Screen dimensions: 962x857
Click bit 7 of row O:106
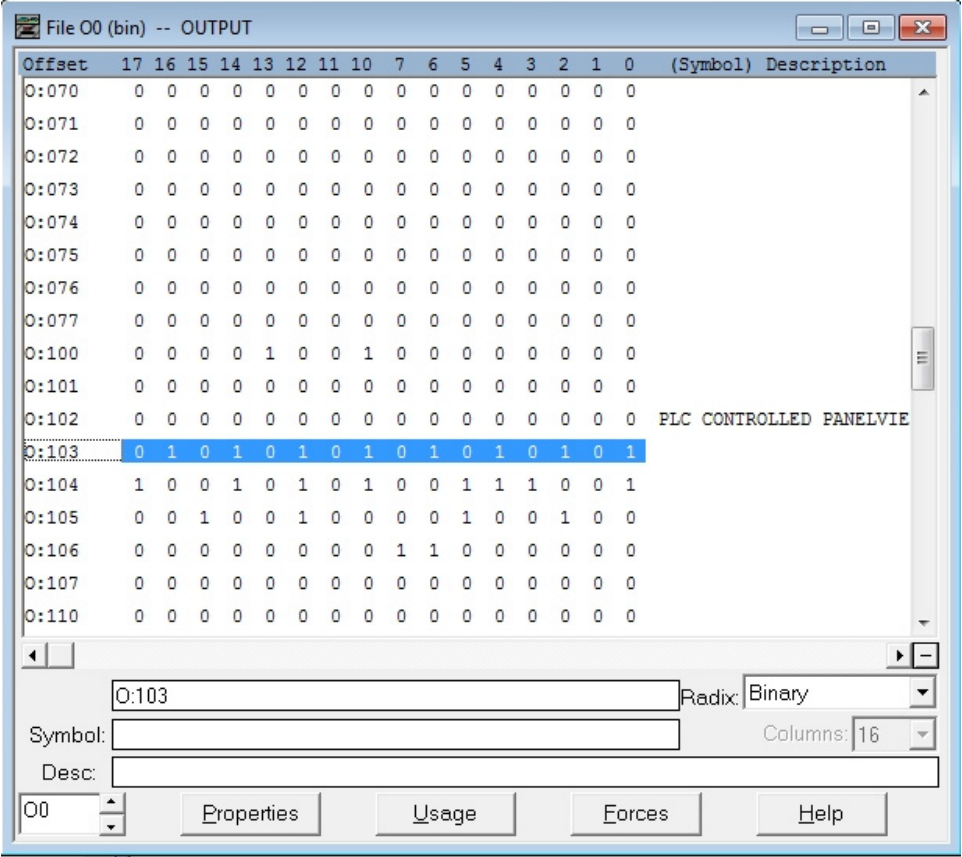click(401, 550)
